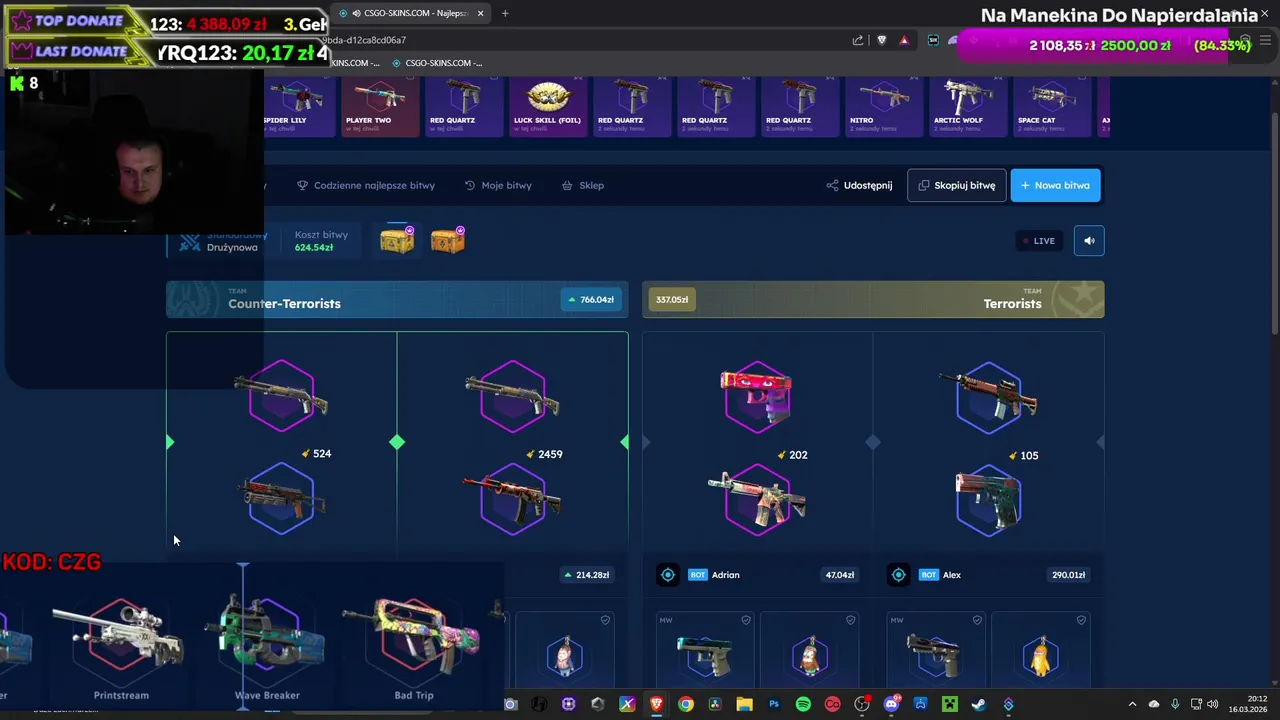Viewport: 1280px width, 720px height.
Task: Click 766.04zł team total badge
Action: (x=591, y=299)
